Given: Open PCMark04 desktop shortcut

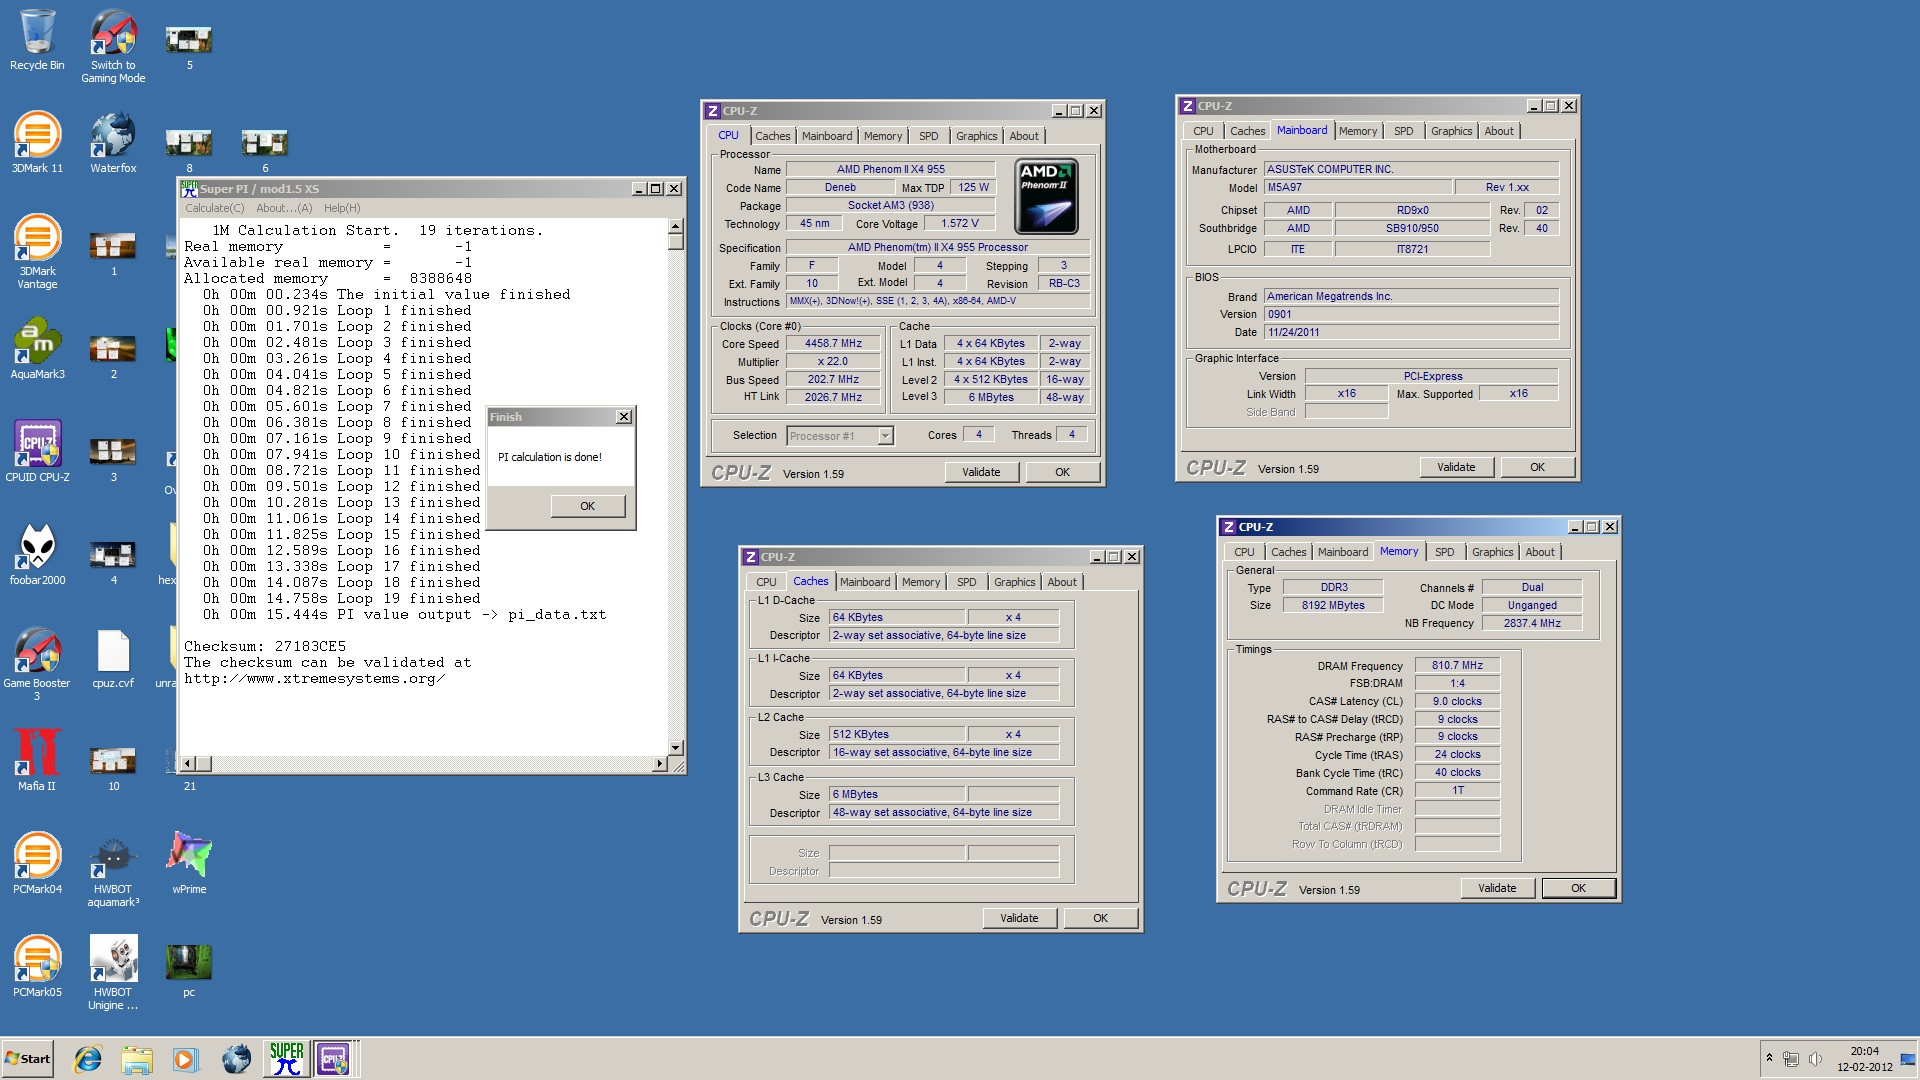Looking at the screenshot, I should tap(37, 863).
